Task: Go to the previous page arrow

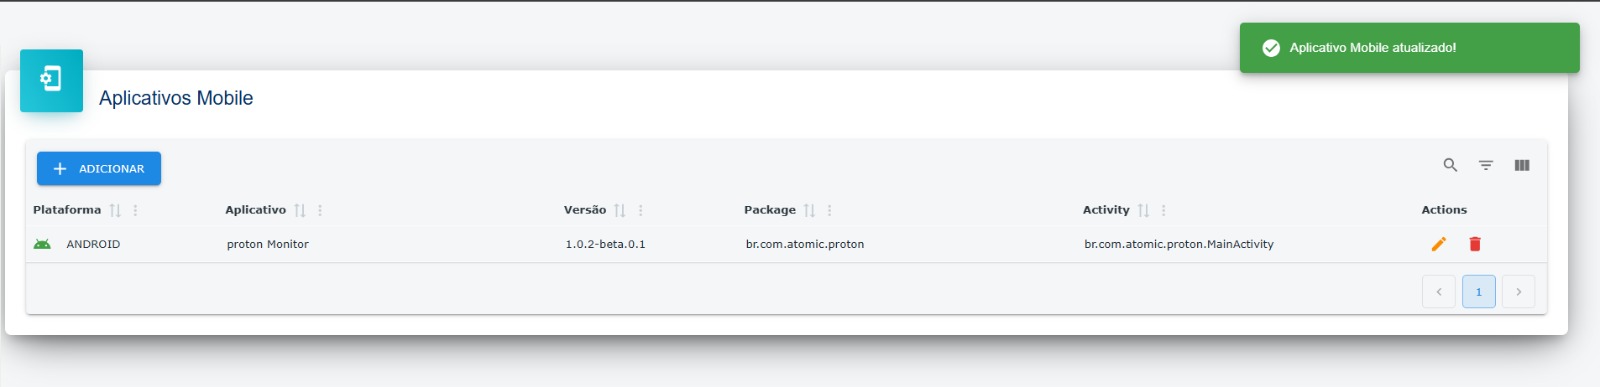Action: pos(1439,292)
